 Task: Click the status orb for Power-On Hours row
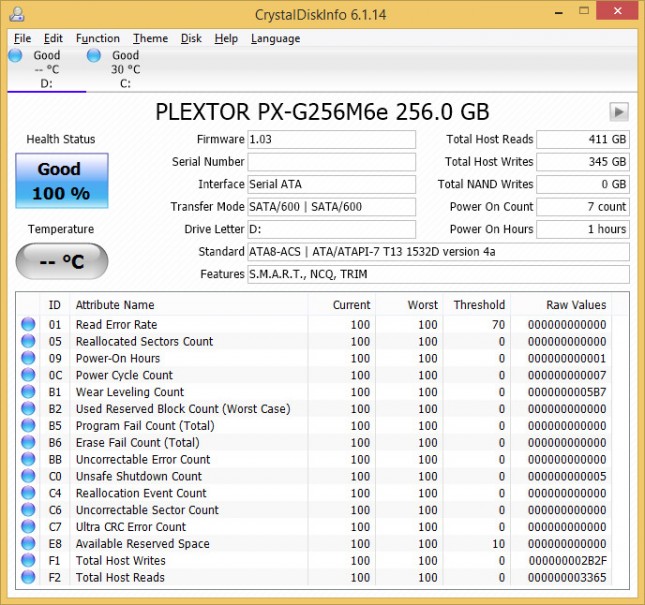[x=28, y=358]
